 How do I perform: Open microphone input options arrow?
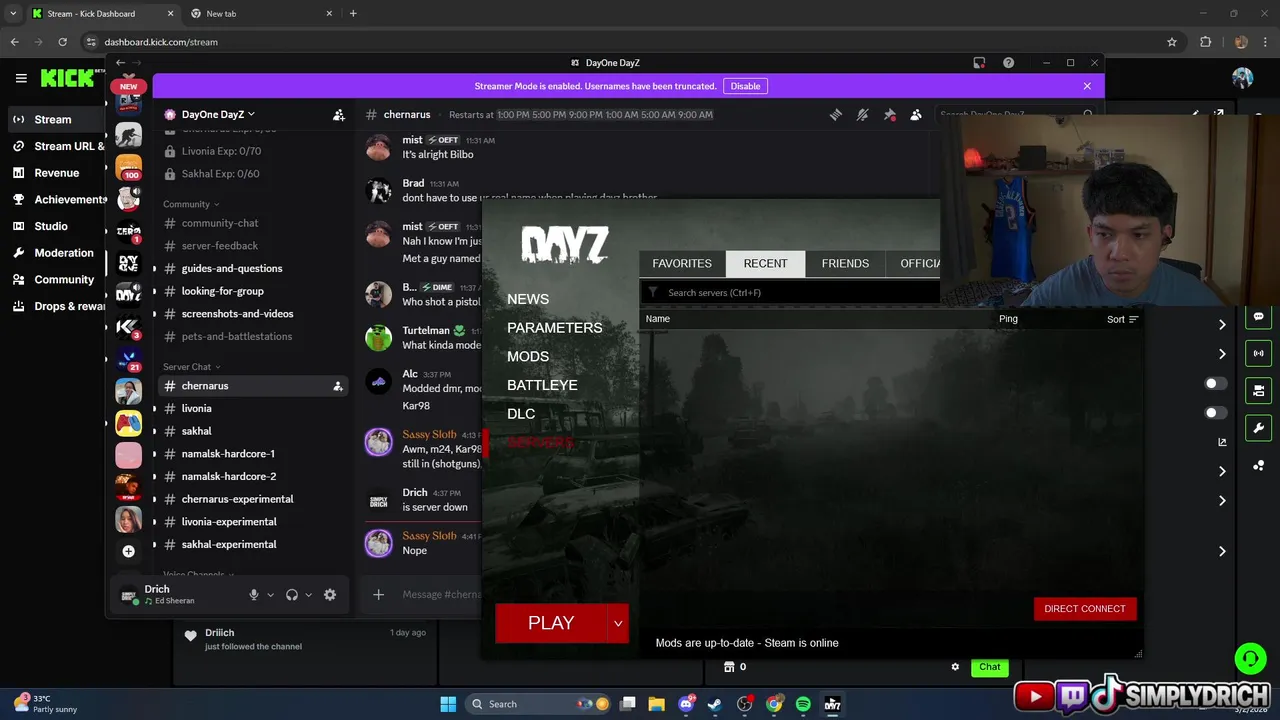pos(270,595)
